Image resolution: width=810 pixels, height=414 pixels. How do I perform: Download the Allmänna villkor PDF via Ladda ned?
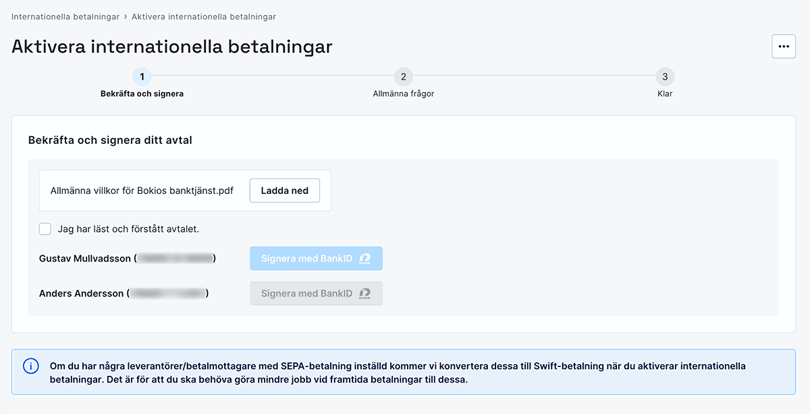pos(285,191)
